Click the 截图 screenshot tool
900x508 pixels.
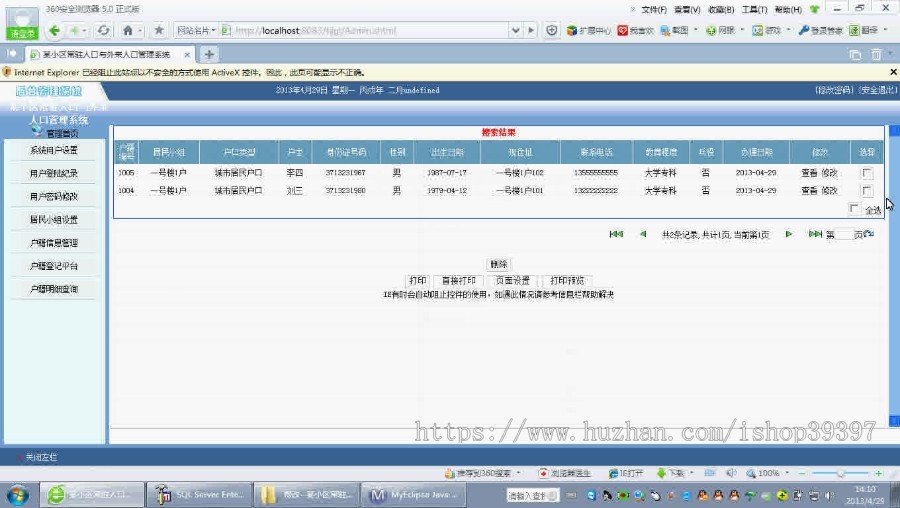[x=674, y=30]
